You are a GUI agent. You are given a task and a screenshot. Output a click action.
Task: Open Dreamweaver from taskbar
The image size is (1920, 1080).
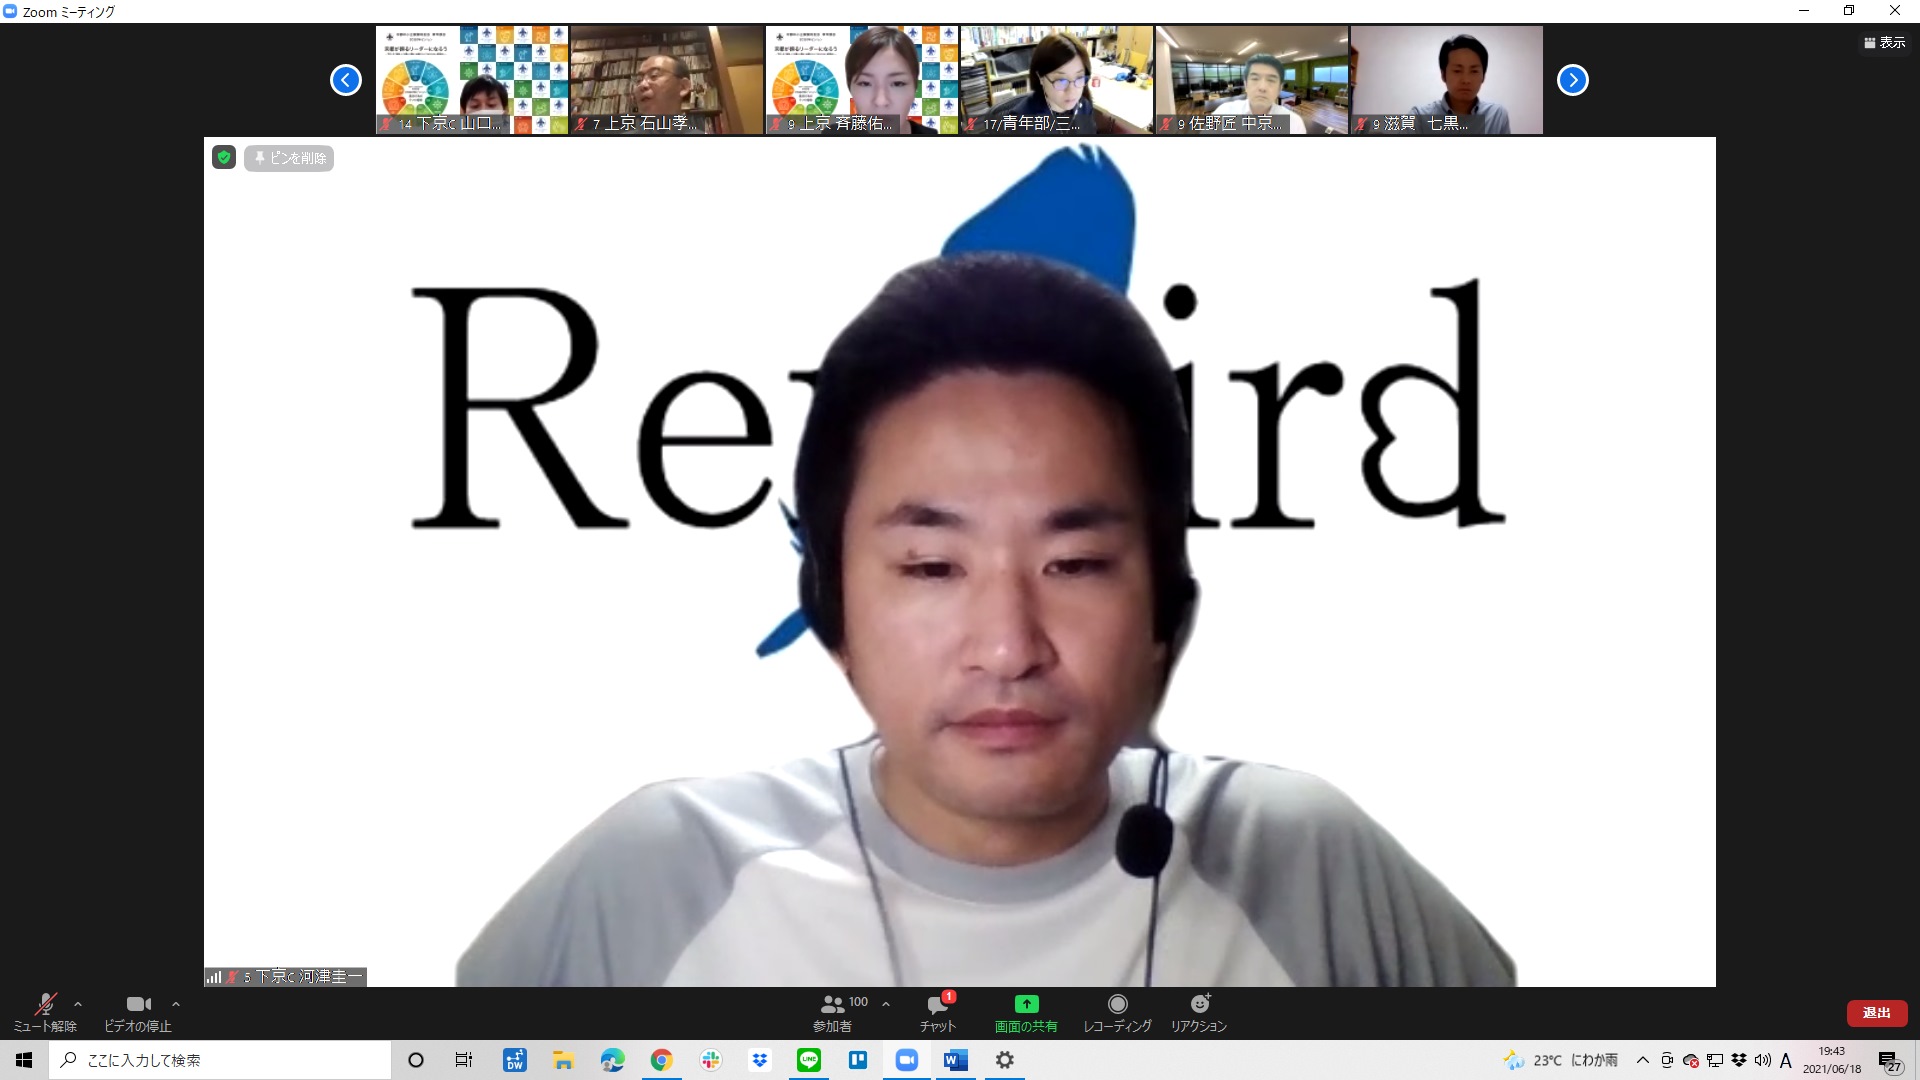[x=515, y=1060]
